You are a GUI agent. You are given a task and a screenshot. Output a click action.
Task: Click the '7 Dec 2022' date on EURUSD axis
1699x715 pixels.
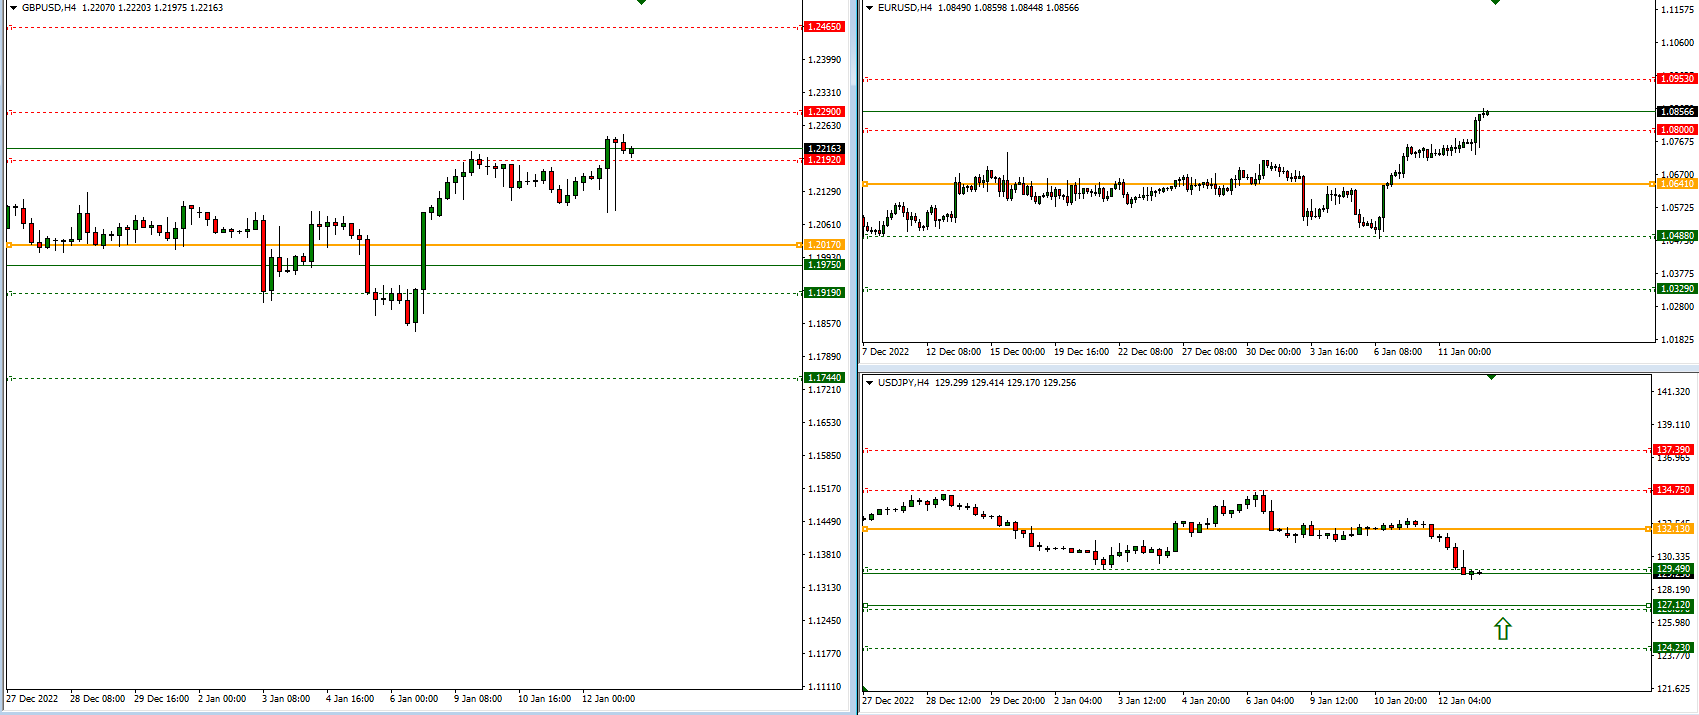coord(886,352)
